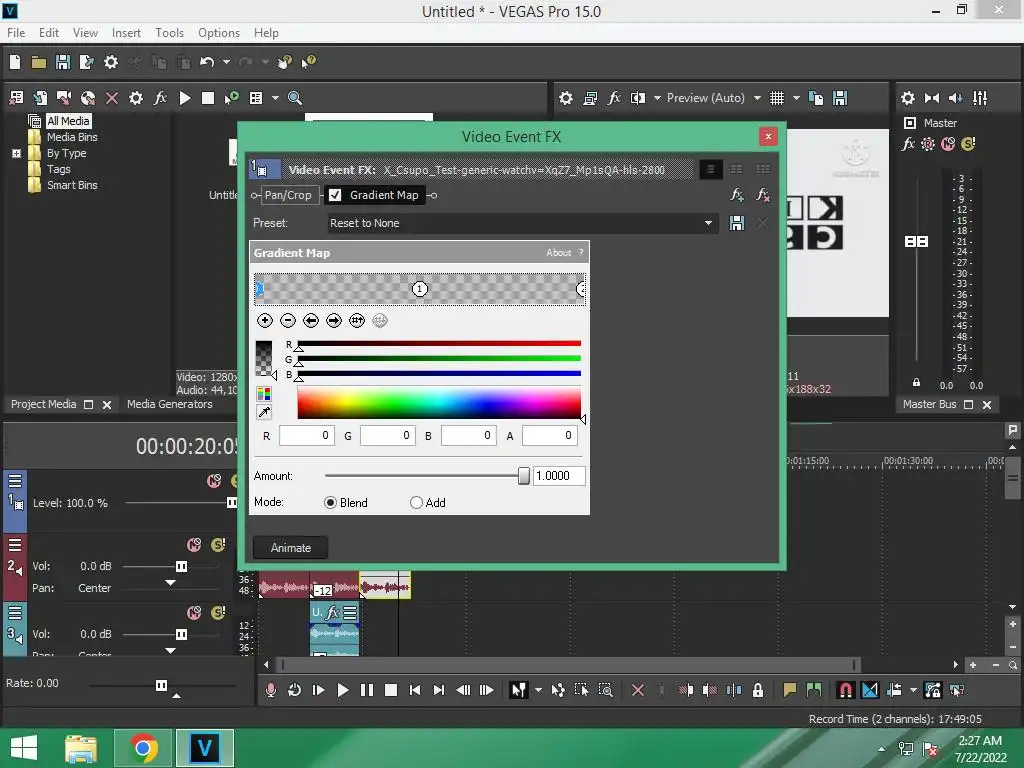The height and width of the screenshot is (768, 1024).
Task: Toggle the overlays grid icon in preview
Action: [776, 98]
